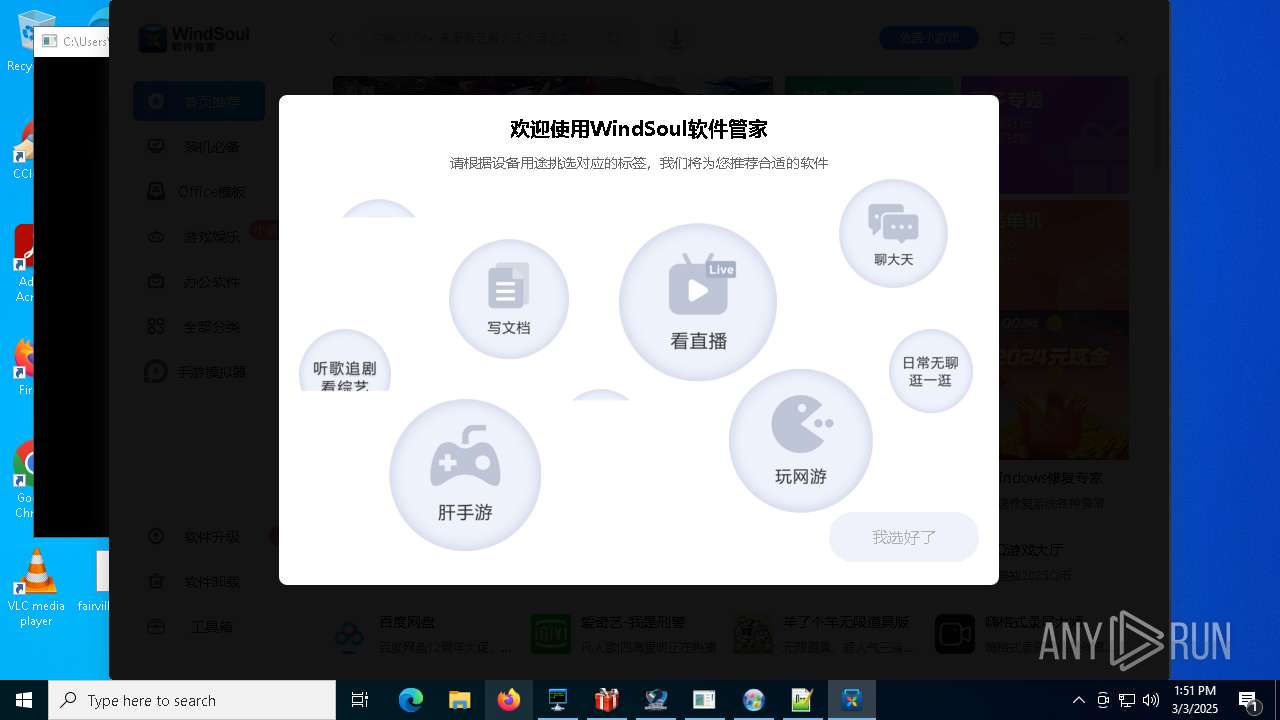This screenshot has width=1280, height=720.
Task: Launch Microsoft Edge from taskbar
Action: click(411, 700)
